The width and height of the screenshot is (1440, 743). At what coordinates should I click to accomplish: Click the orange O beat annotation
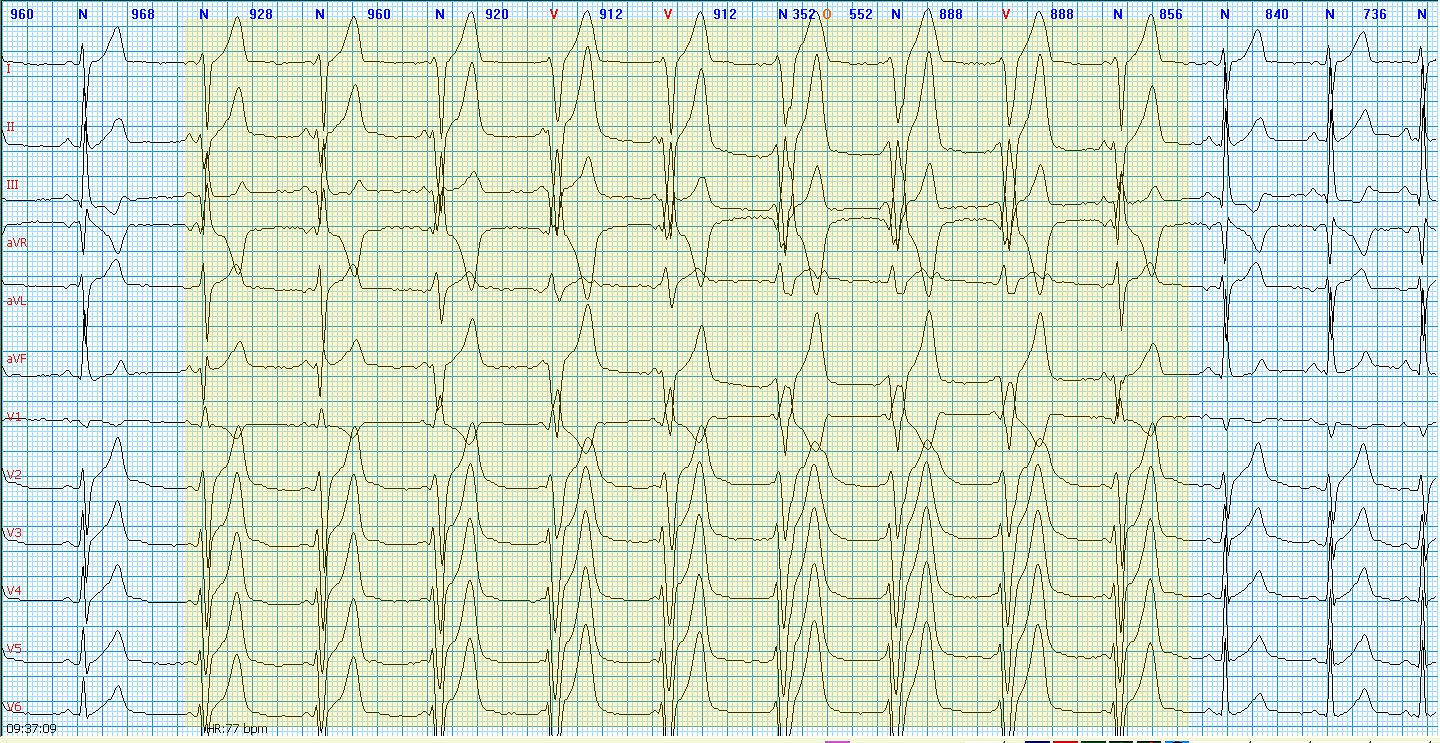(x=826, y=14)
